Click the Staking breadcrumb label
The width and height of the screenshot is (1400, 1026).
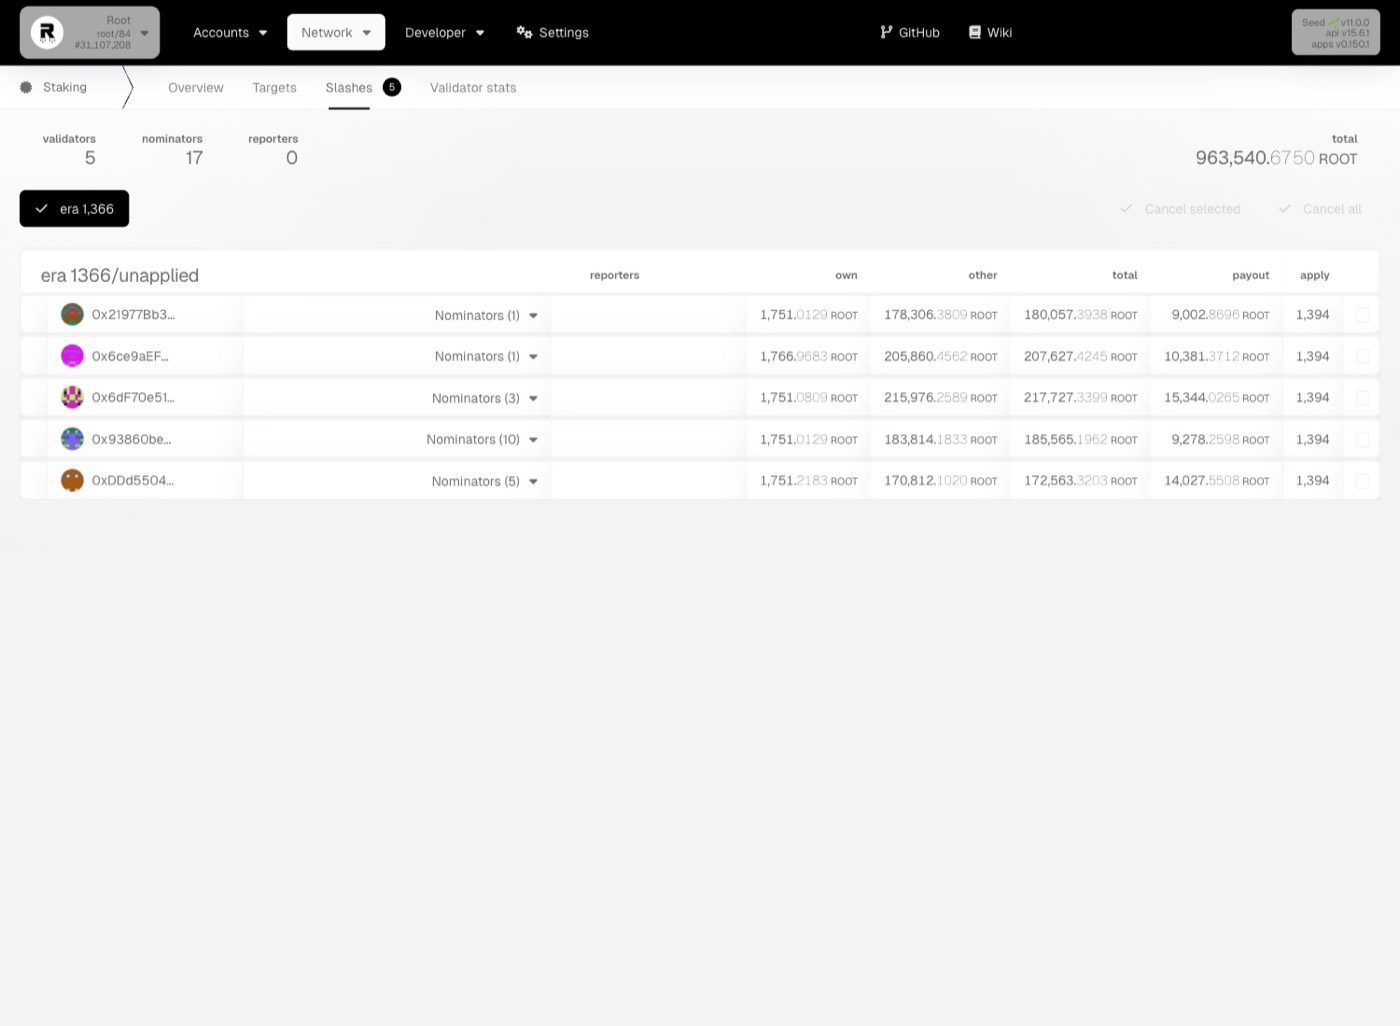coord(65,87)
